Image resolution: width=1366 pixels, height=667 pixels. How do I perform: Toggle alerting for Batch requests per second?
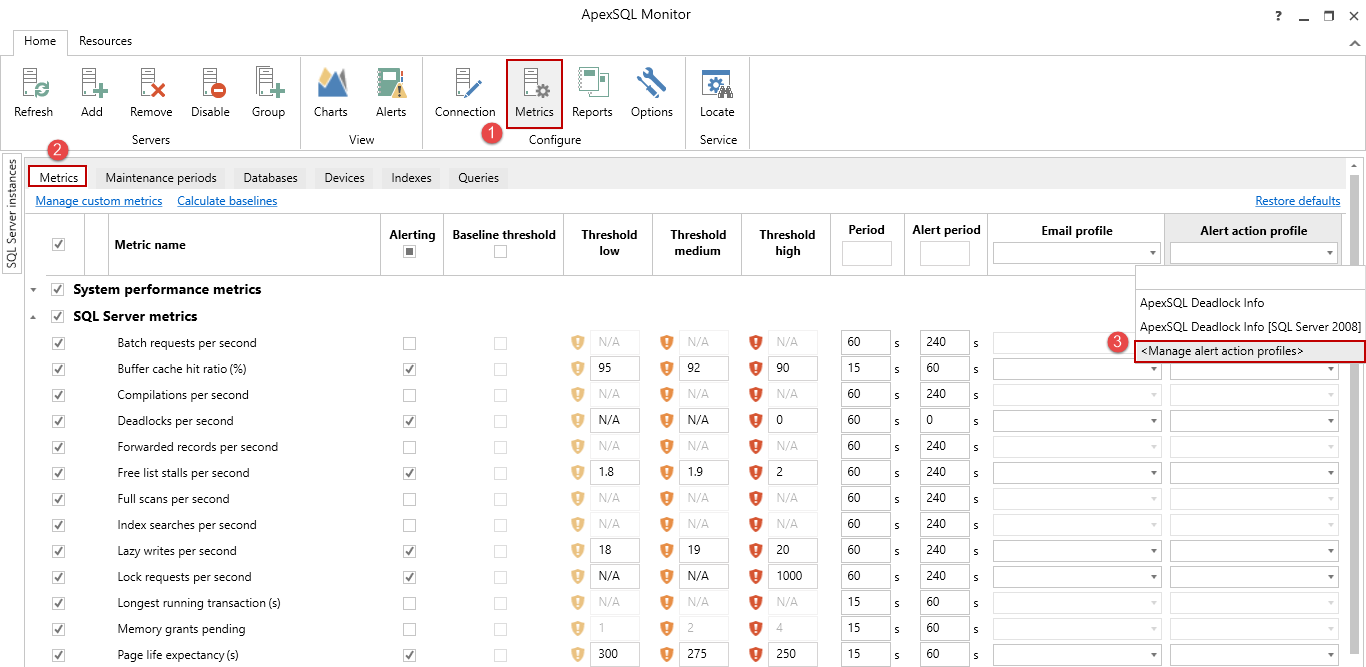tap(409, 343)
